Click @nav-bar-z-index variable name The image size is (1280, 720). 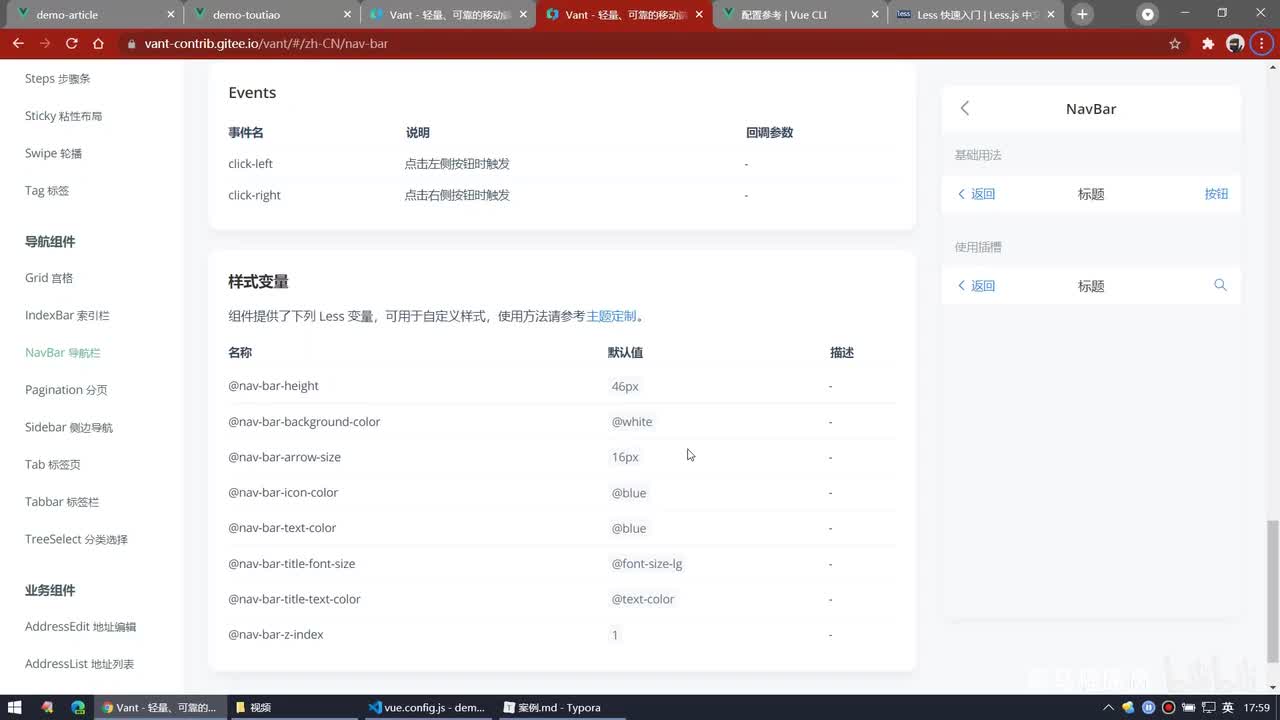tap(276, 635)
